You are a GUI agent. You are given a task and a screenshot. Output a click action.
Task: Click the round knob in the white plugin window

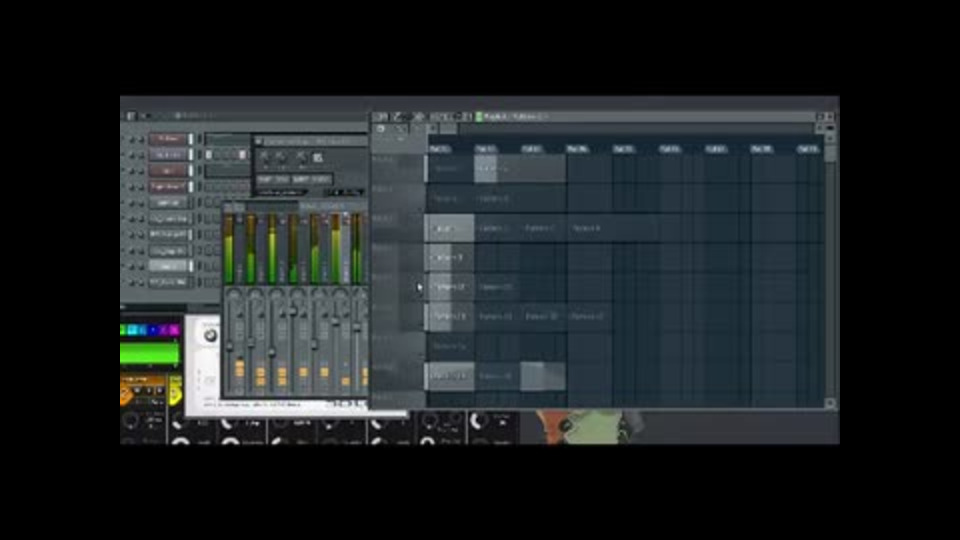[210, 334]
